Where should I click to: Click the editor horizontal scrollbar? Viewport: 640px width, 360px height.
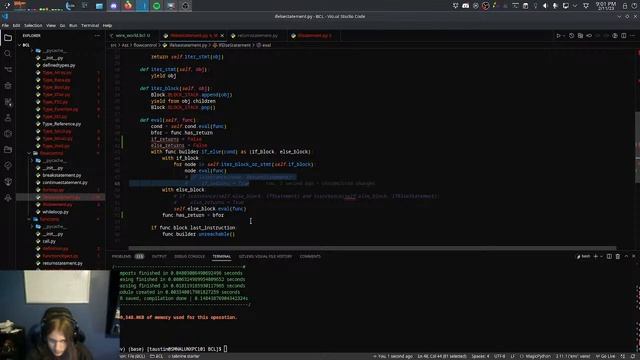(372, 248)
